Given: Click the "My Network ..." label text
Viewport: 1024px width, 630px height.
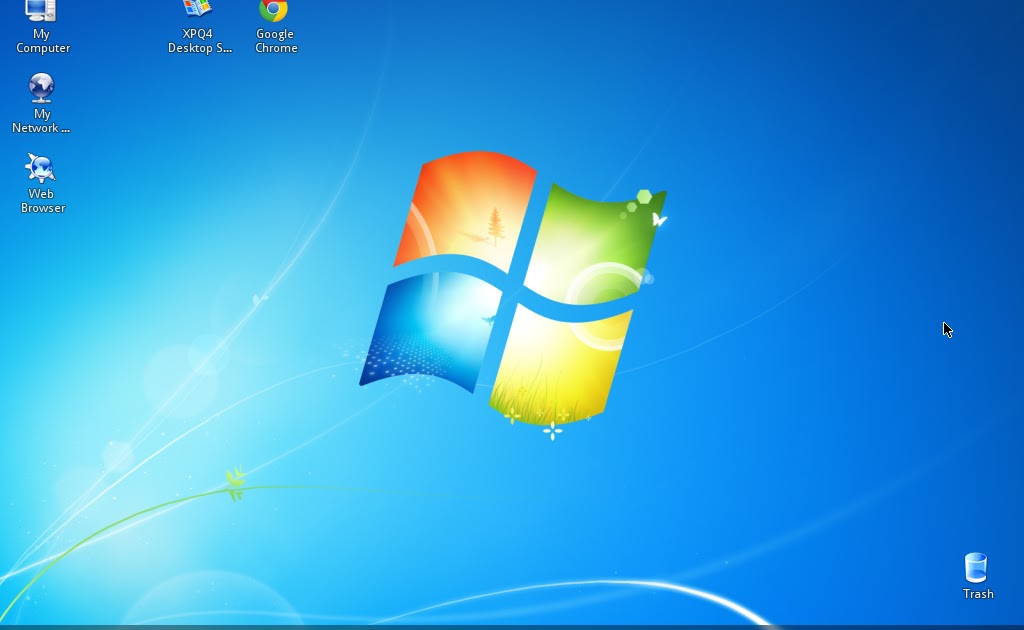Looking at the screenshot, I should (x=41, y=121).
